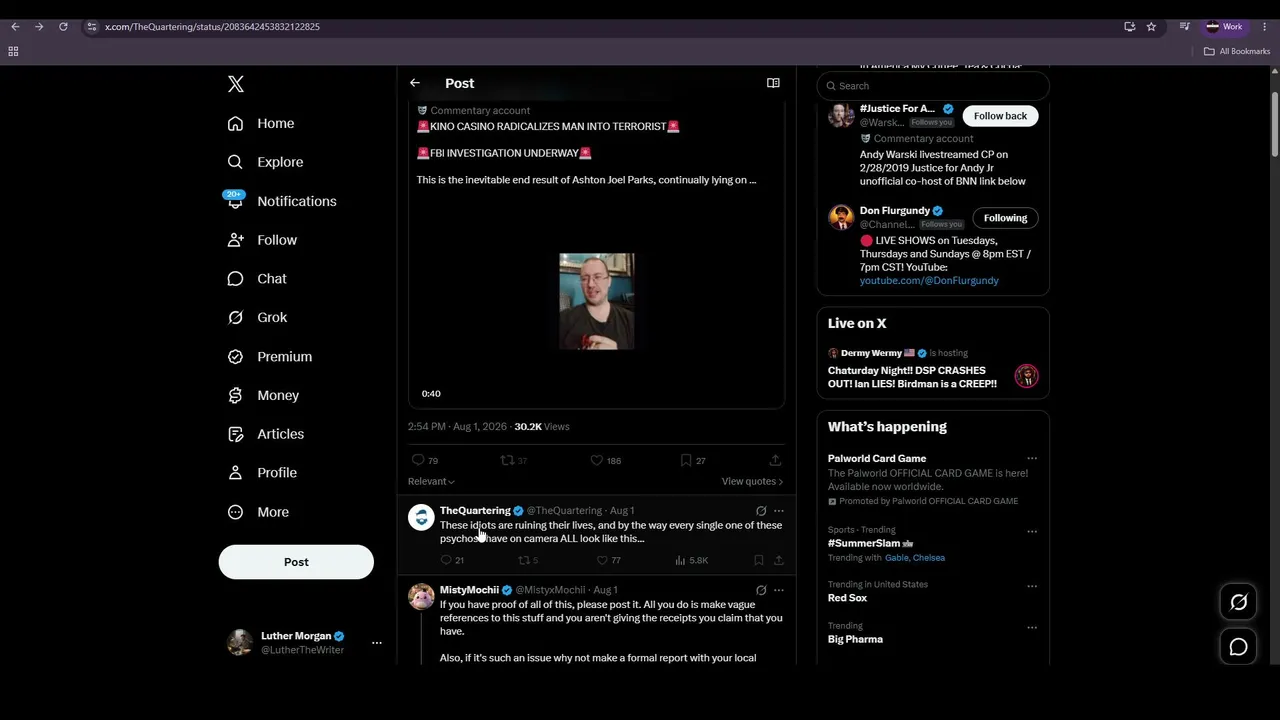Open reader view icon in Post header
The height and width of the screenshot is (720, 1280).
point(773,83)
